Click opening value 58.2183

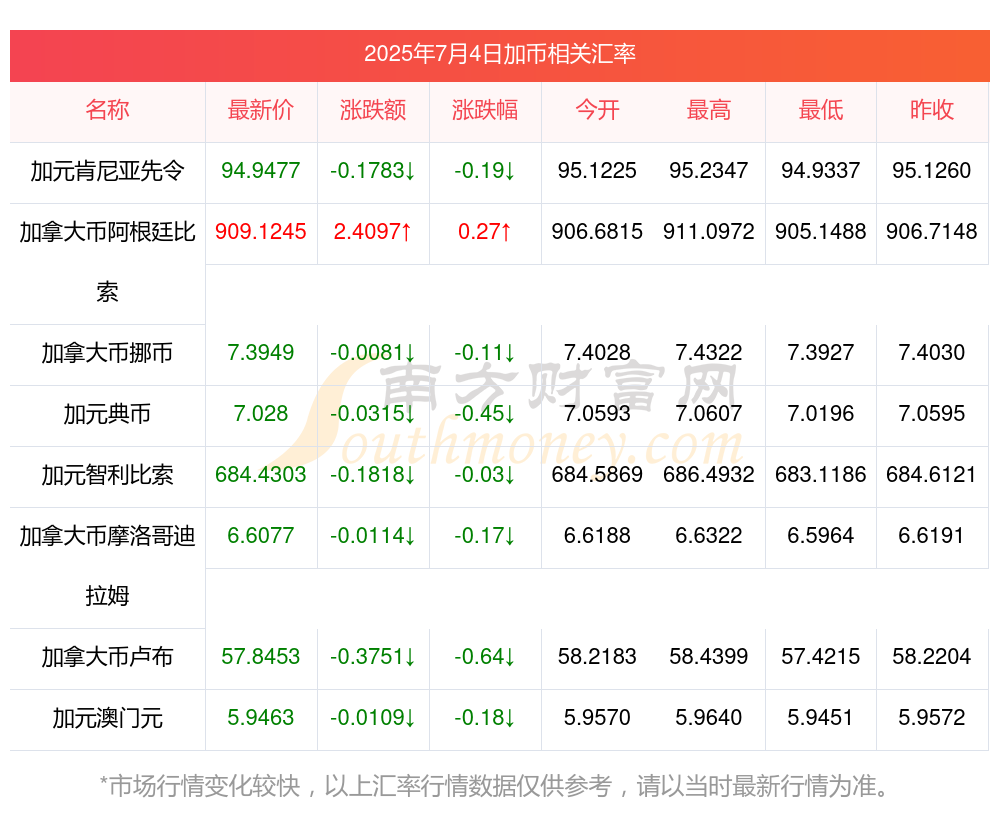pyautogui.click(x=597, y=656)
